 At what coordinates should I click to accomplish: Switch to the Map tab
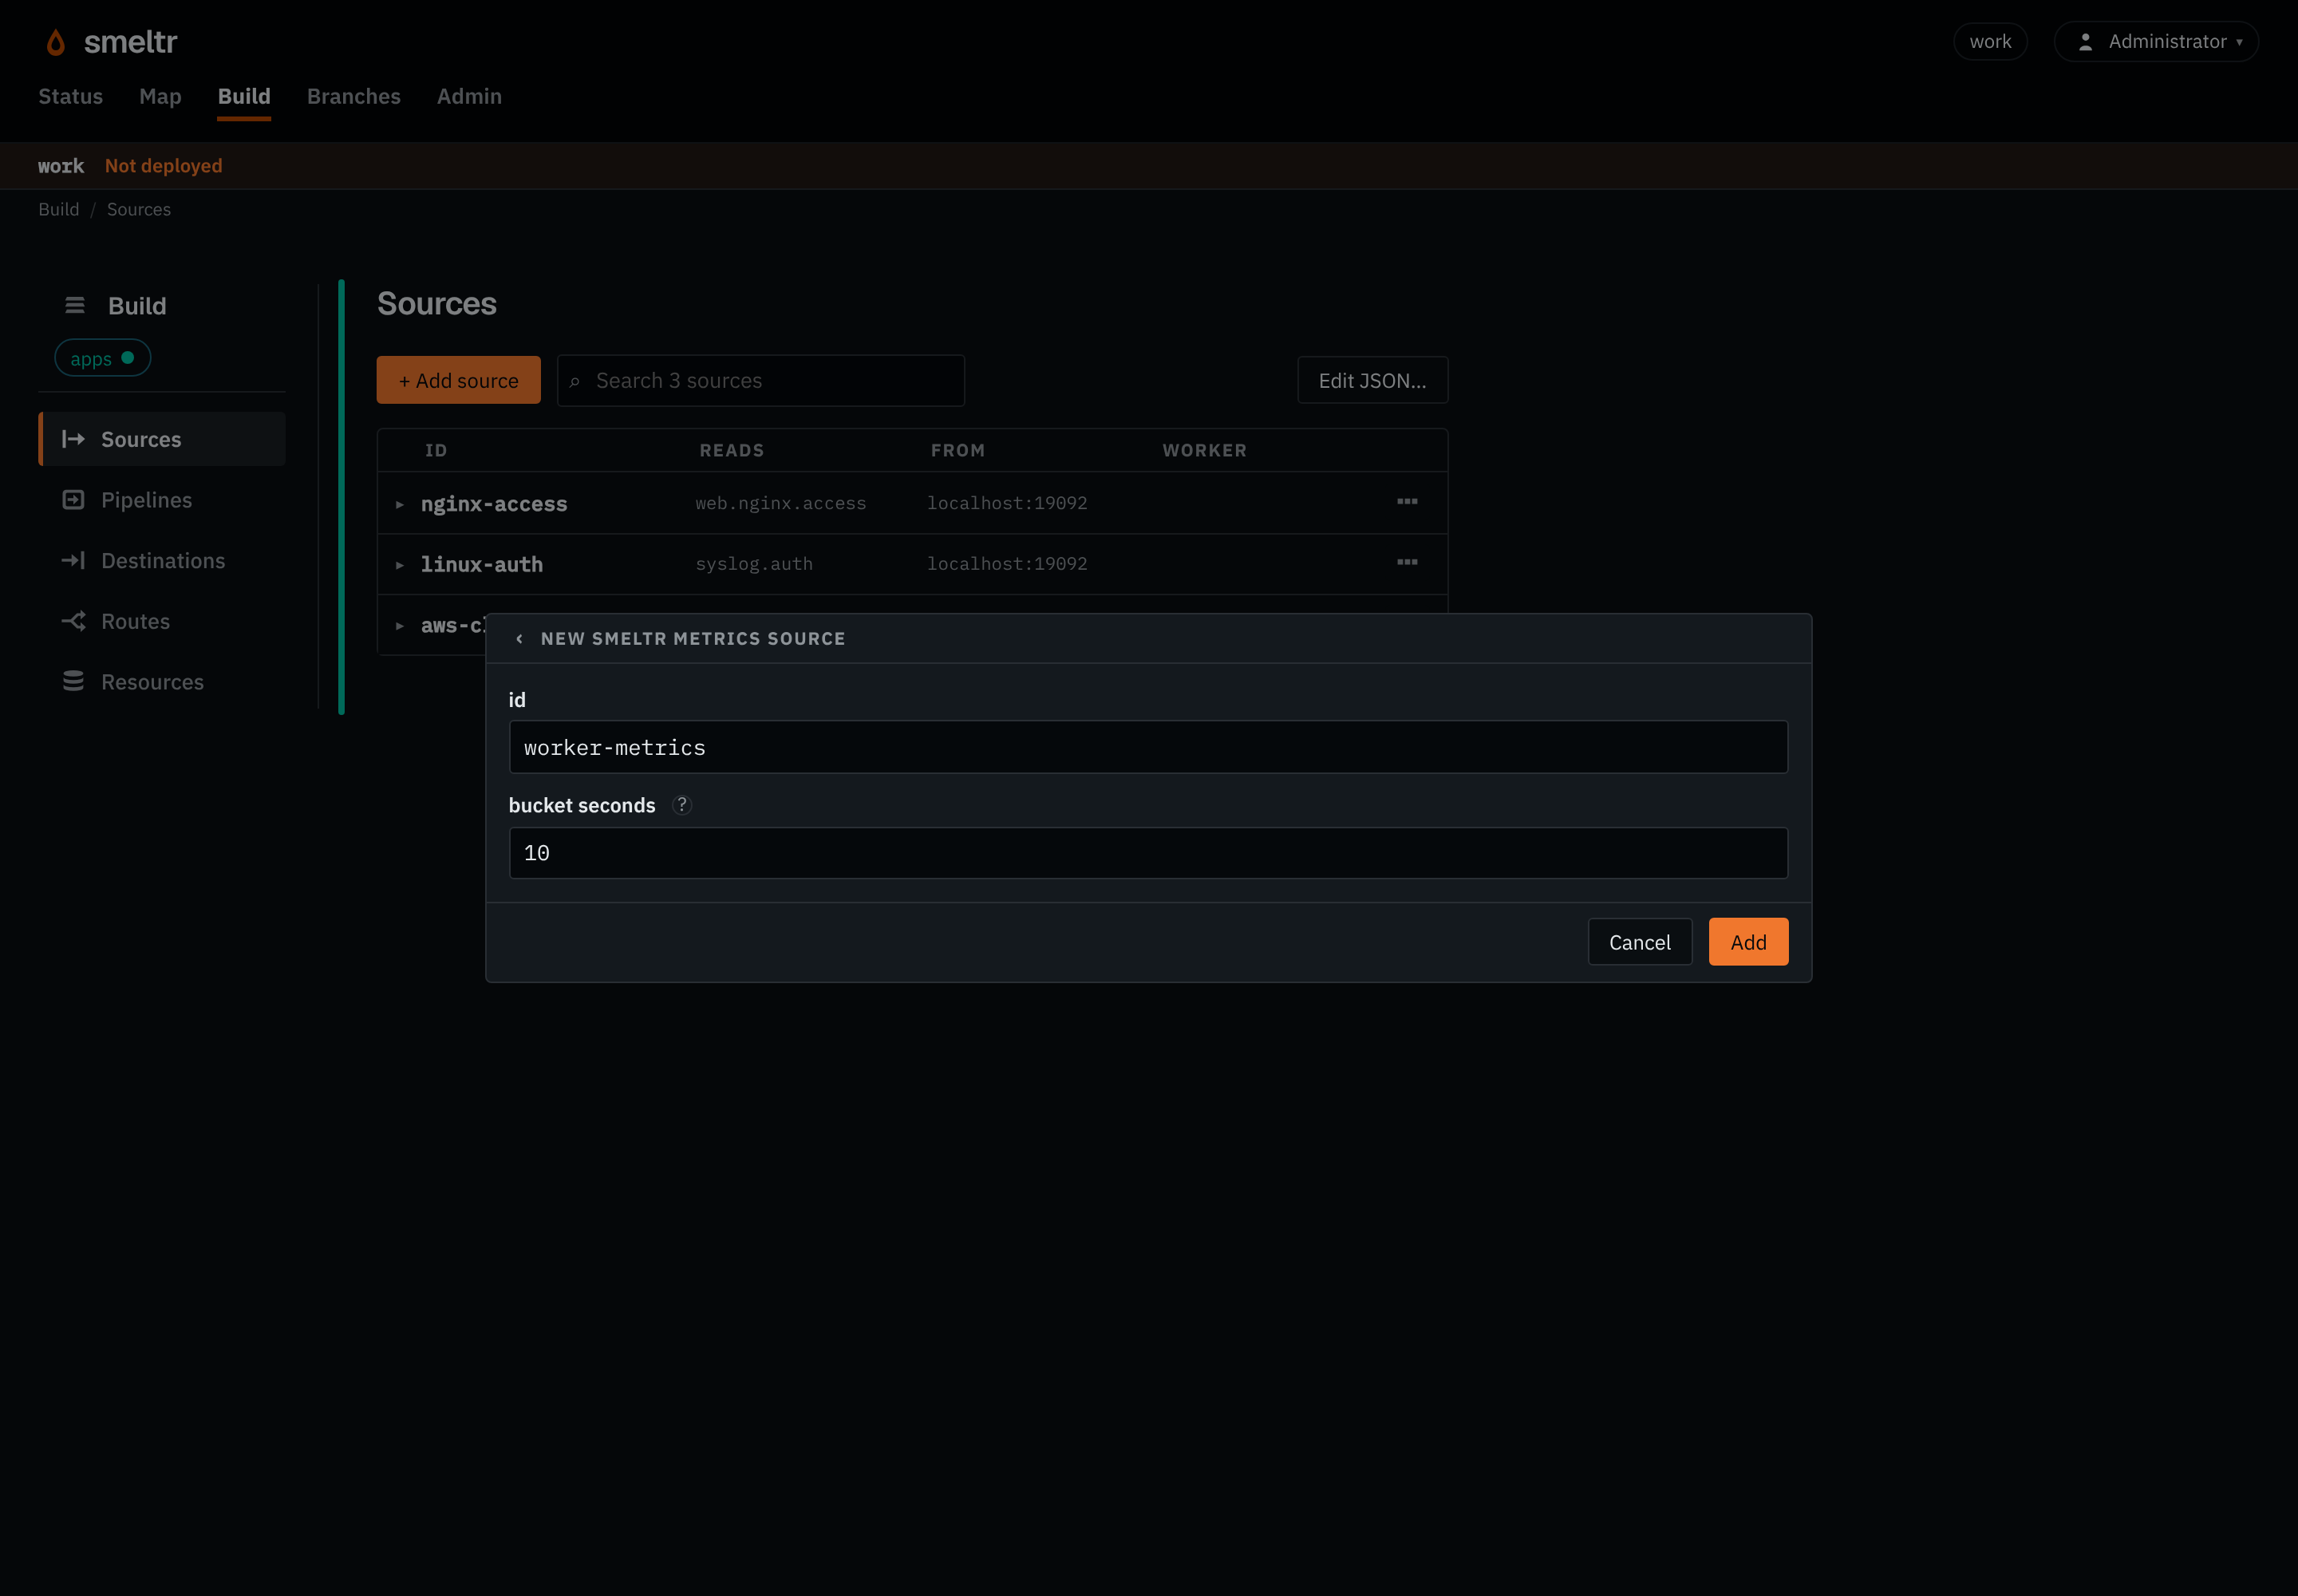click(160, 96)
